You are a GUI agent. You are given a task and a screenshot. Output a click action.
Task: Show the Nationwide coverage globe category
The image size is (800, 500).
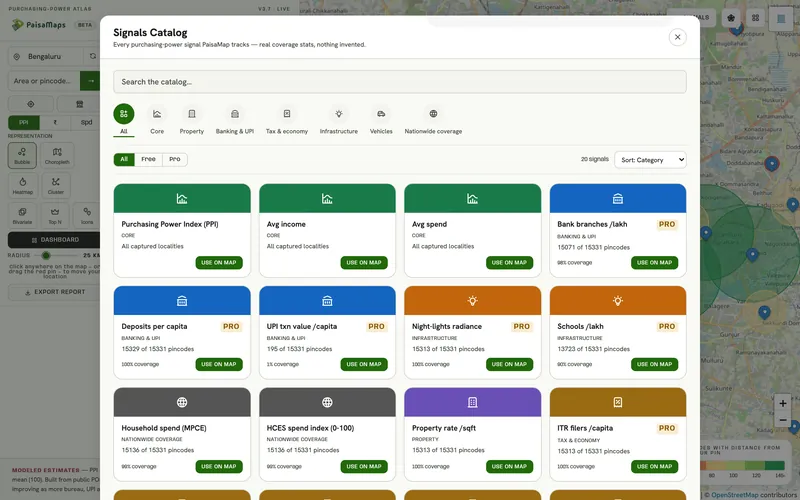coord(433,114)
